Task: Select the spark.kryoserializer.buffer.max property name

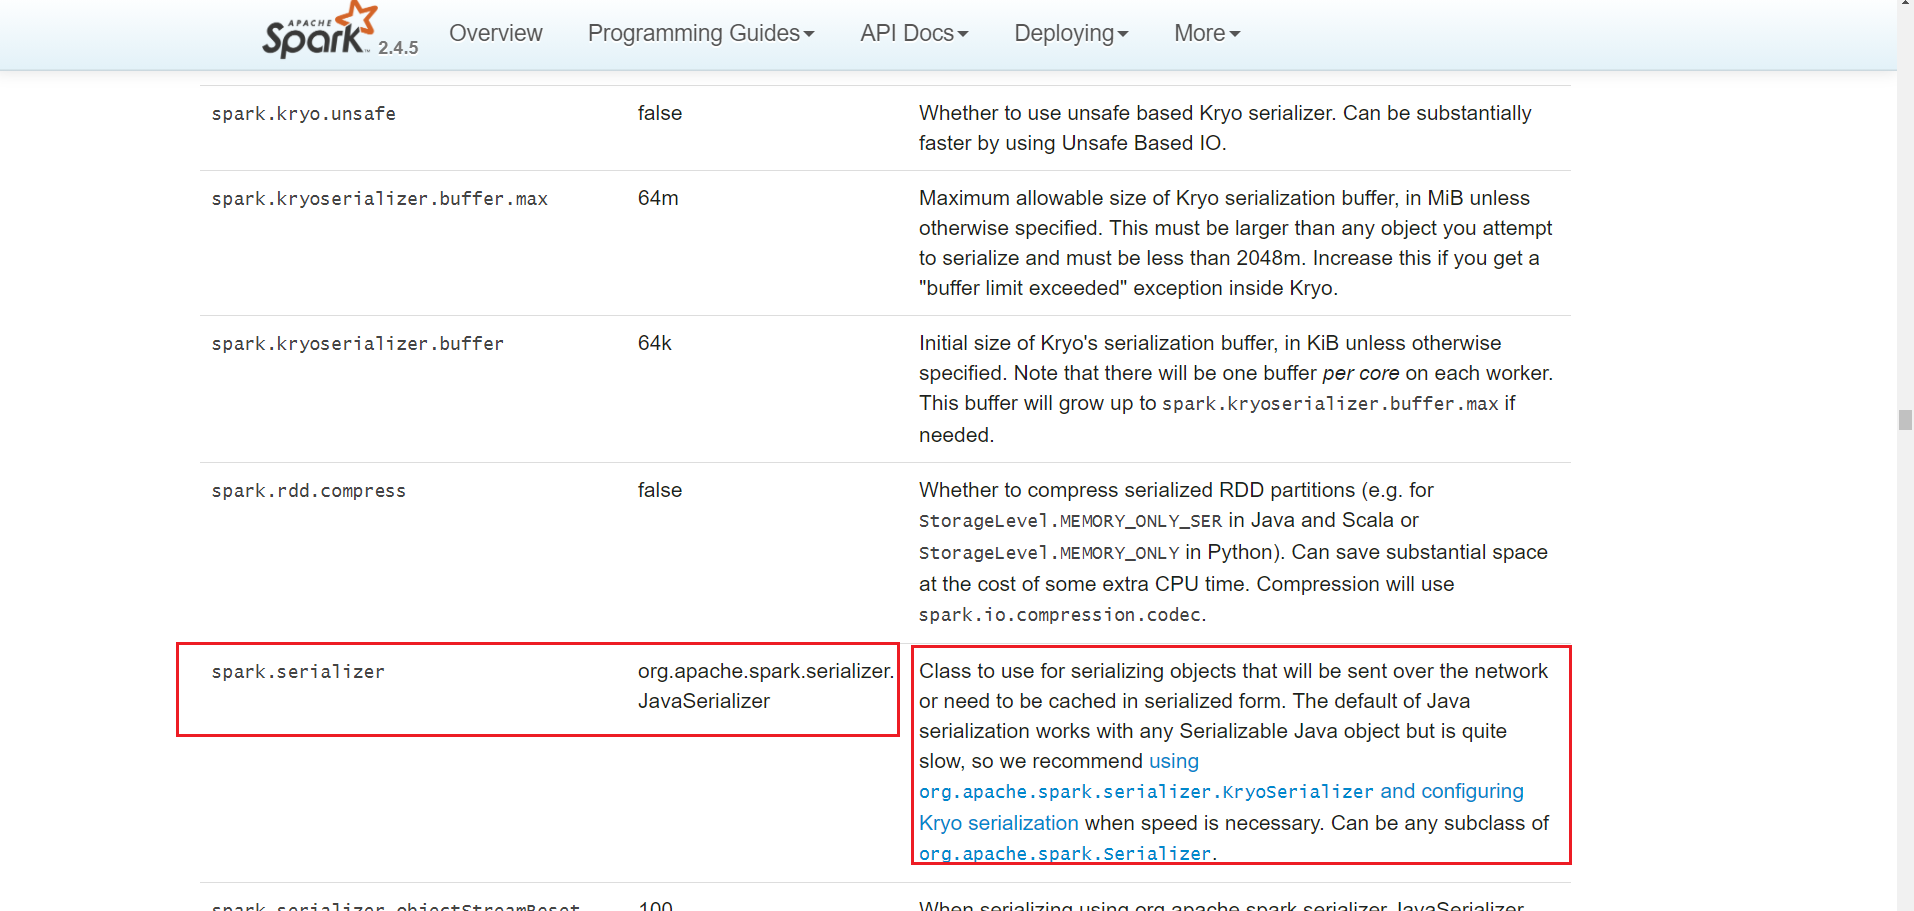Action: click(379, 199)
